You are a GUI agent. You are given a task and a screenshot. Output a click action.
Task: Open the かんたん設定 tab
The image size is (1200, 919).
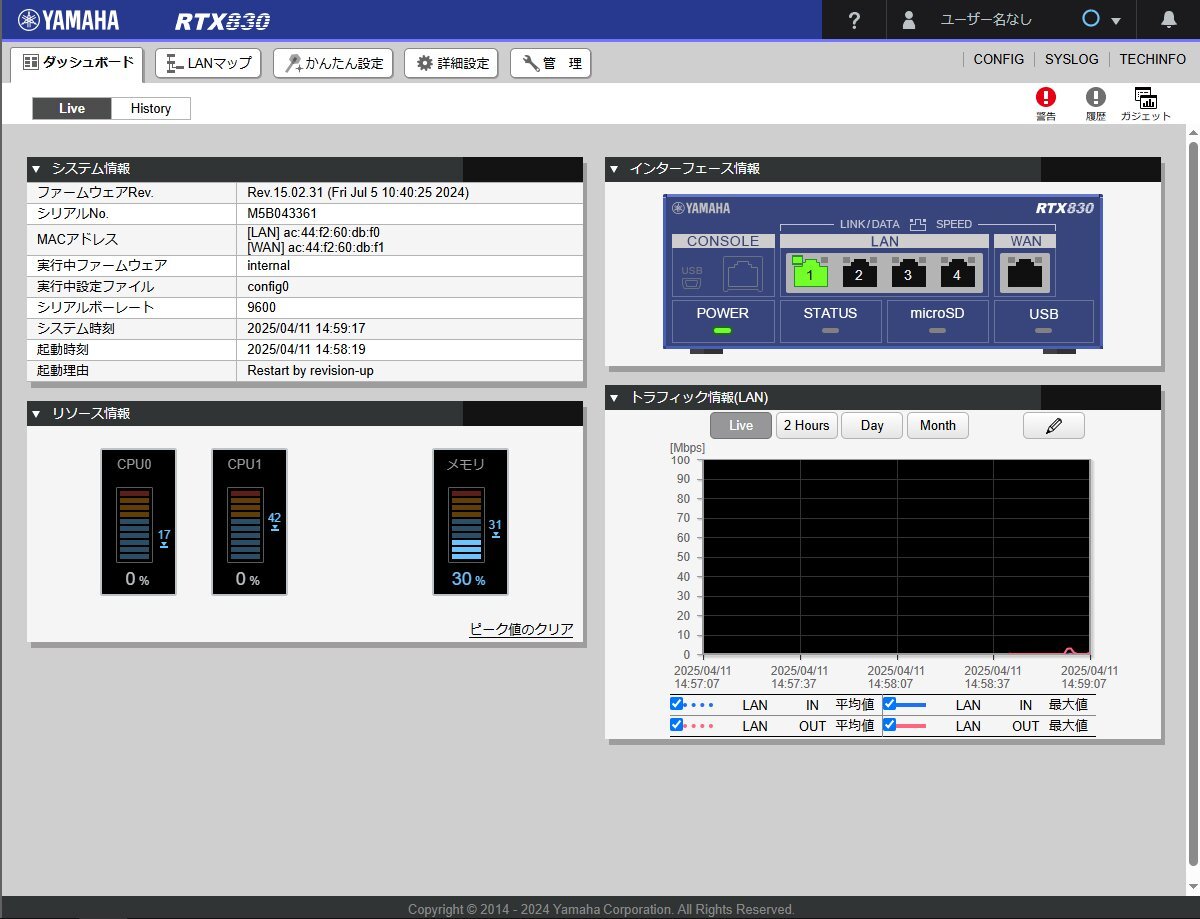334,63
